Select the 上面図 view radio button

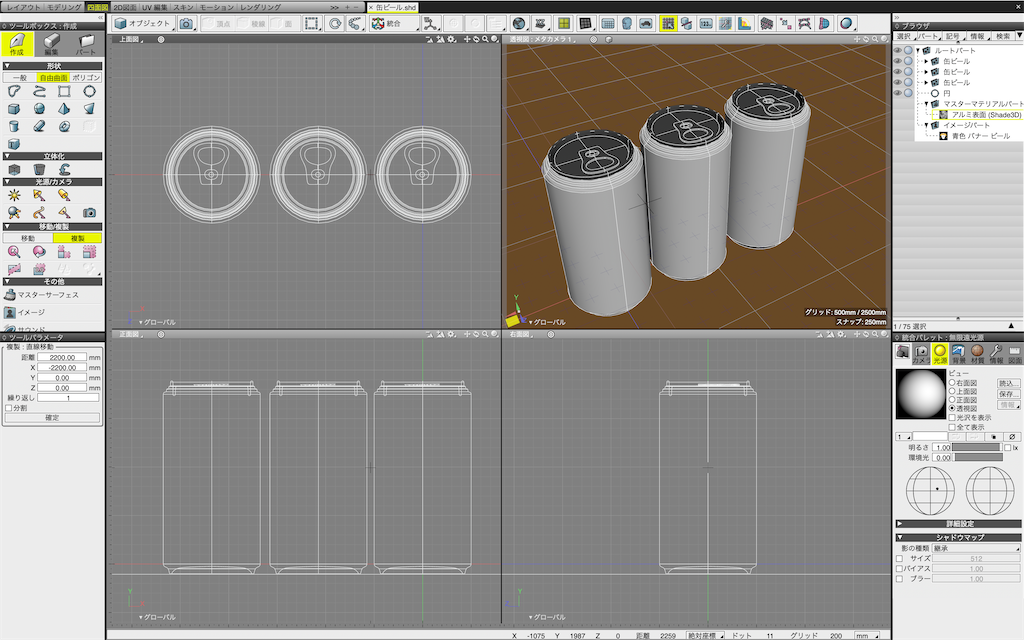pyautogui.click(x=952, y=391)
